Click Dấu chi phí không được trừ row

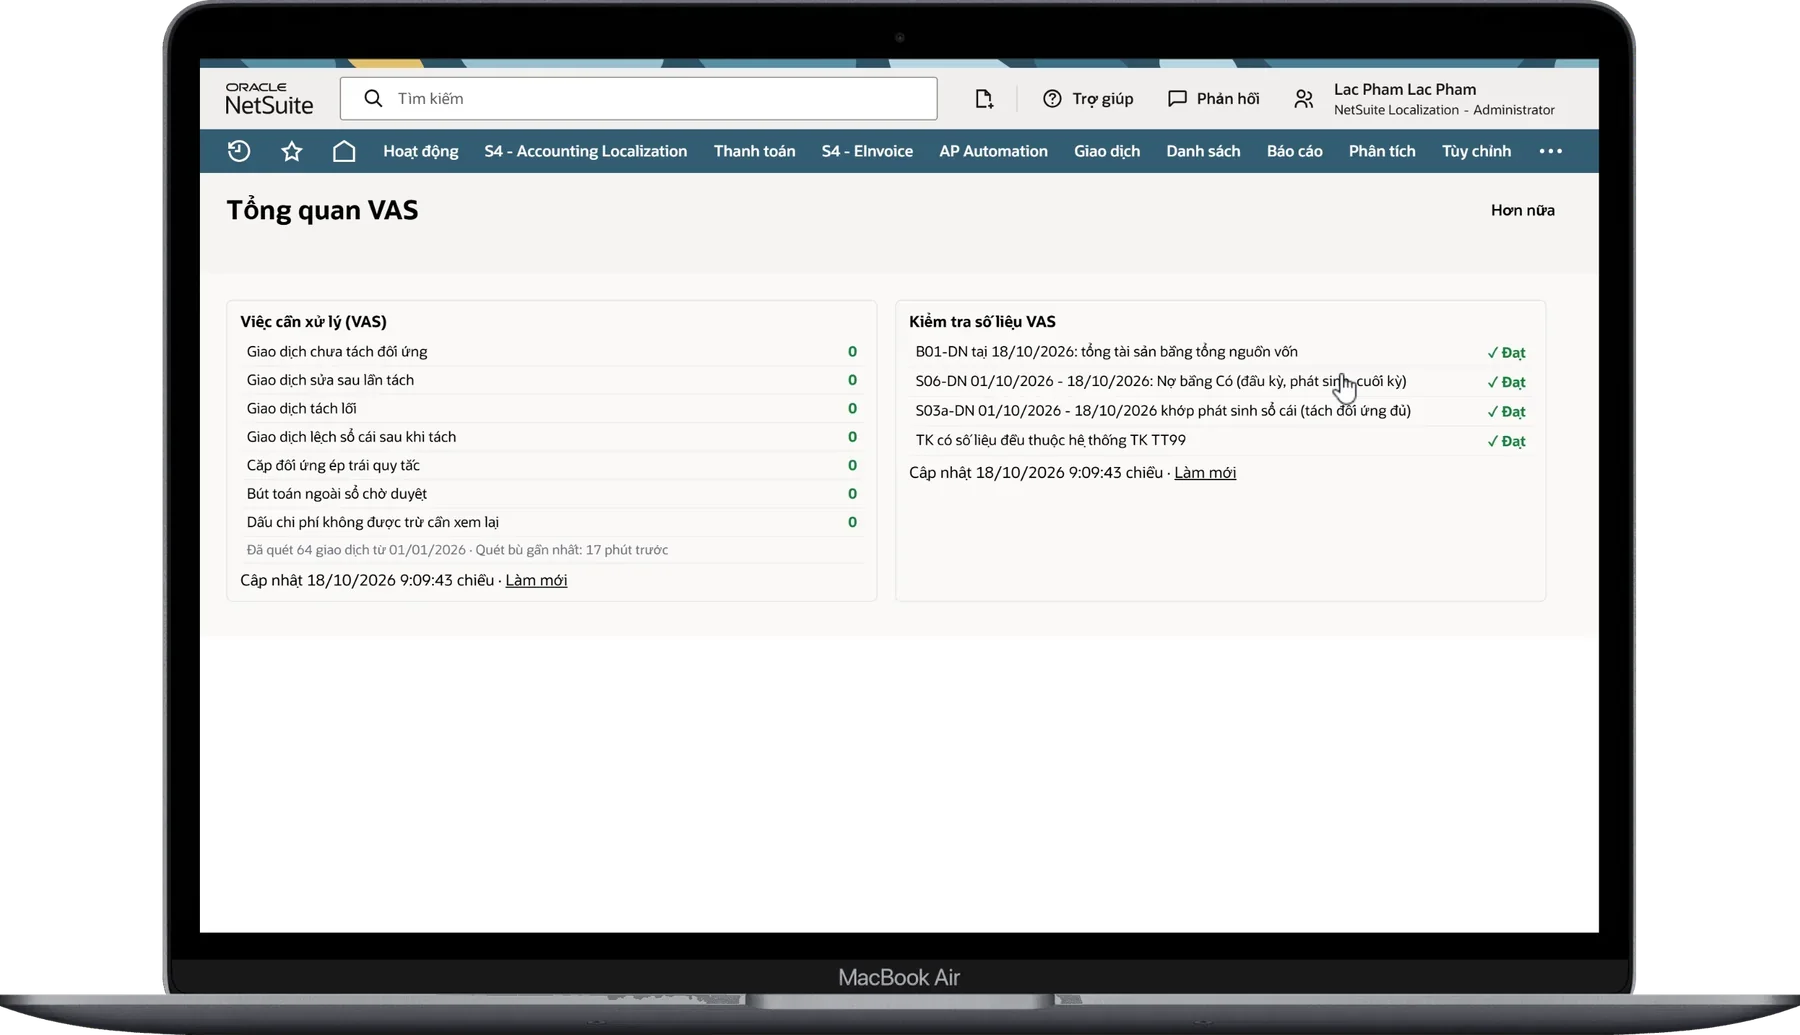point(551,522)
